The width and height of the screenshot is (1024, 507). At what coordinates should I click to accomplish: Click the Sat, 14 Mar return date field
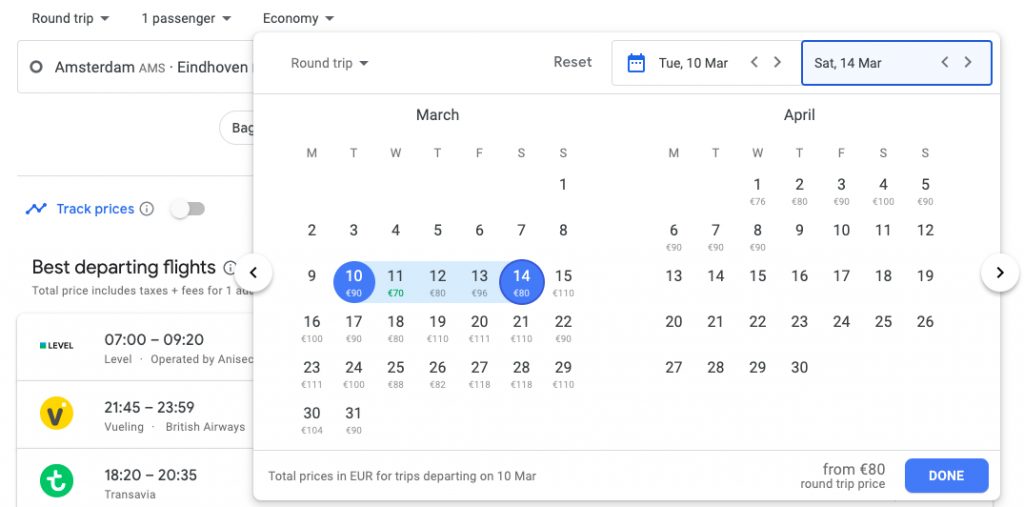tap(896, 63)
